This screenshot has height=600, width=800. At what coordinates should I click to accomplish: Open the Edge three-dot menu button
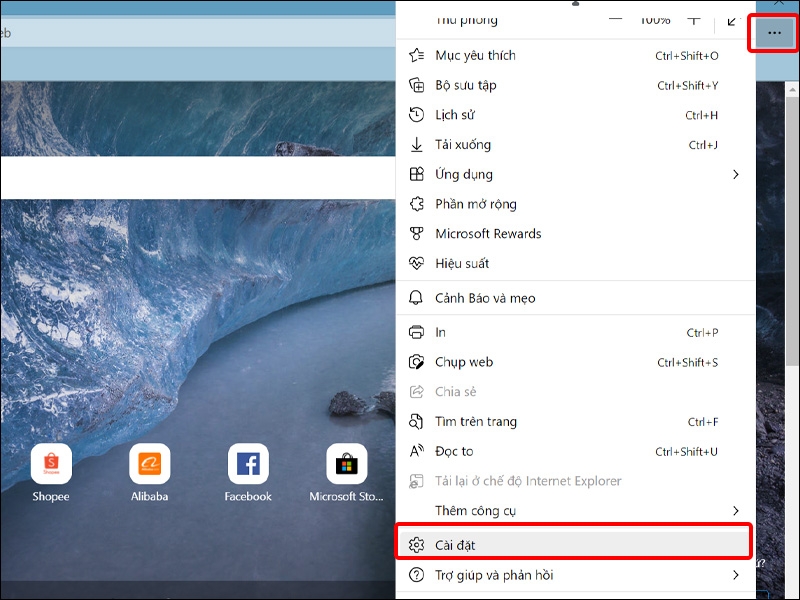pyautogui.click(x=774, y=33)
